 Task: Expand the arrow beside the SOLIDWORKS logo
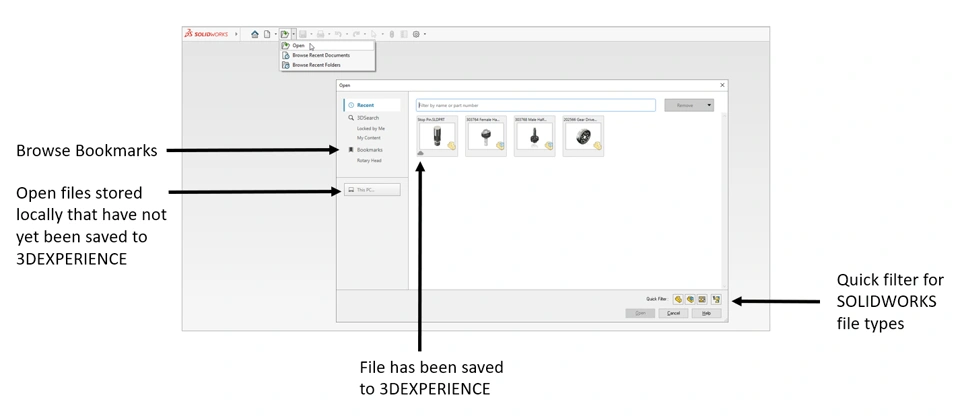237,34
